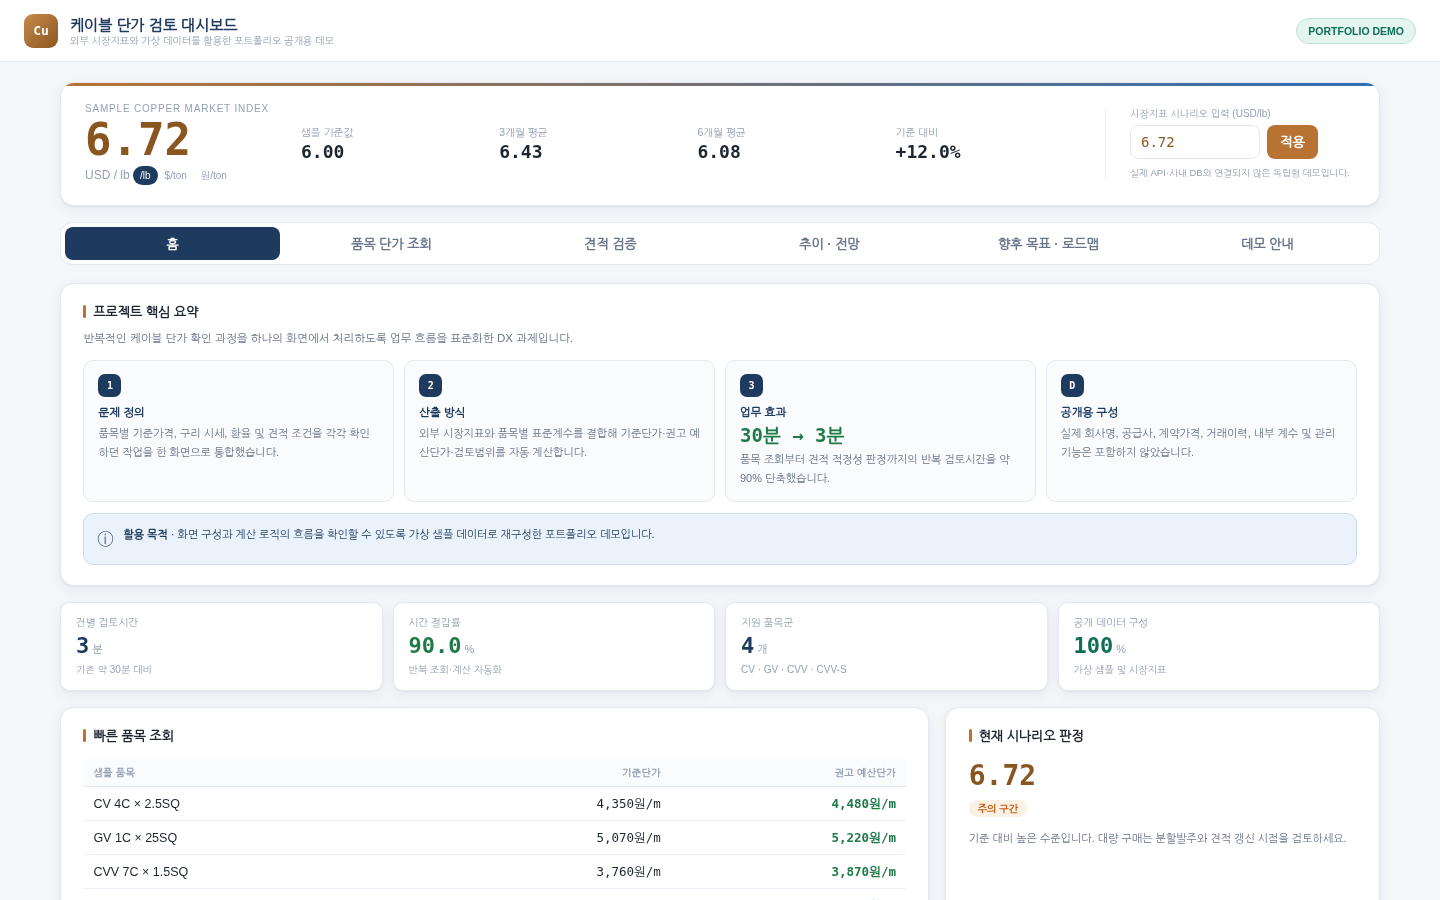Click the PORTFOLIO DEMO badge
The width and height of the screenshot is (1440, 900).
pyautogui.click(x=1355, y=31)
